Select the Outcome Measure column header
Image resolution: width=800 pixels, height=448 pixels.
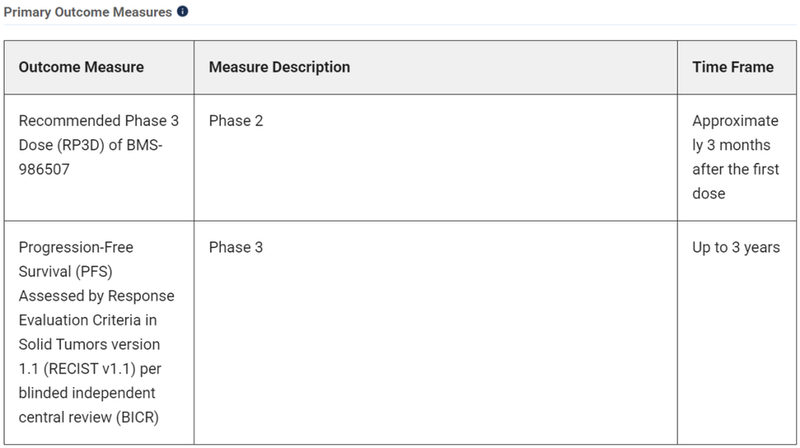pyautogui.click(x=99, y=67)
